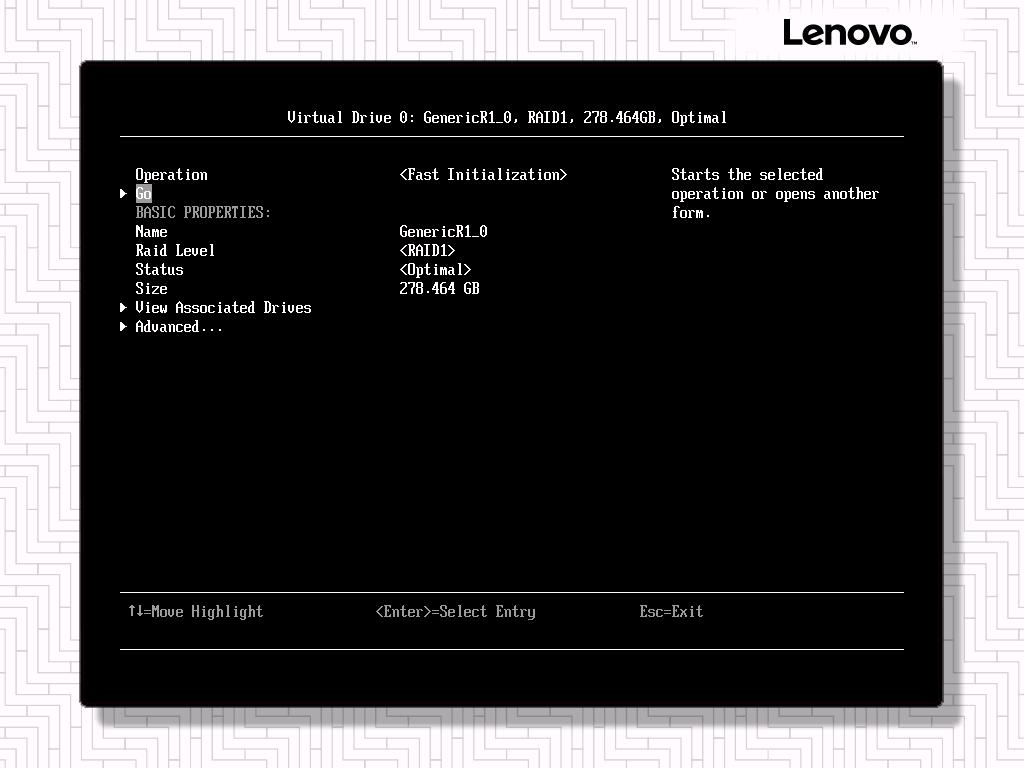This screenshot has width=1024, height=768.
Task: Click the Enter=Select Entry hint
Action: 455,612
